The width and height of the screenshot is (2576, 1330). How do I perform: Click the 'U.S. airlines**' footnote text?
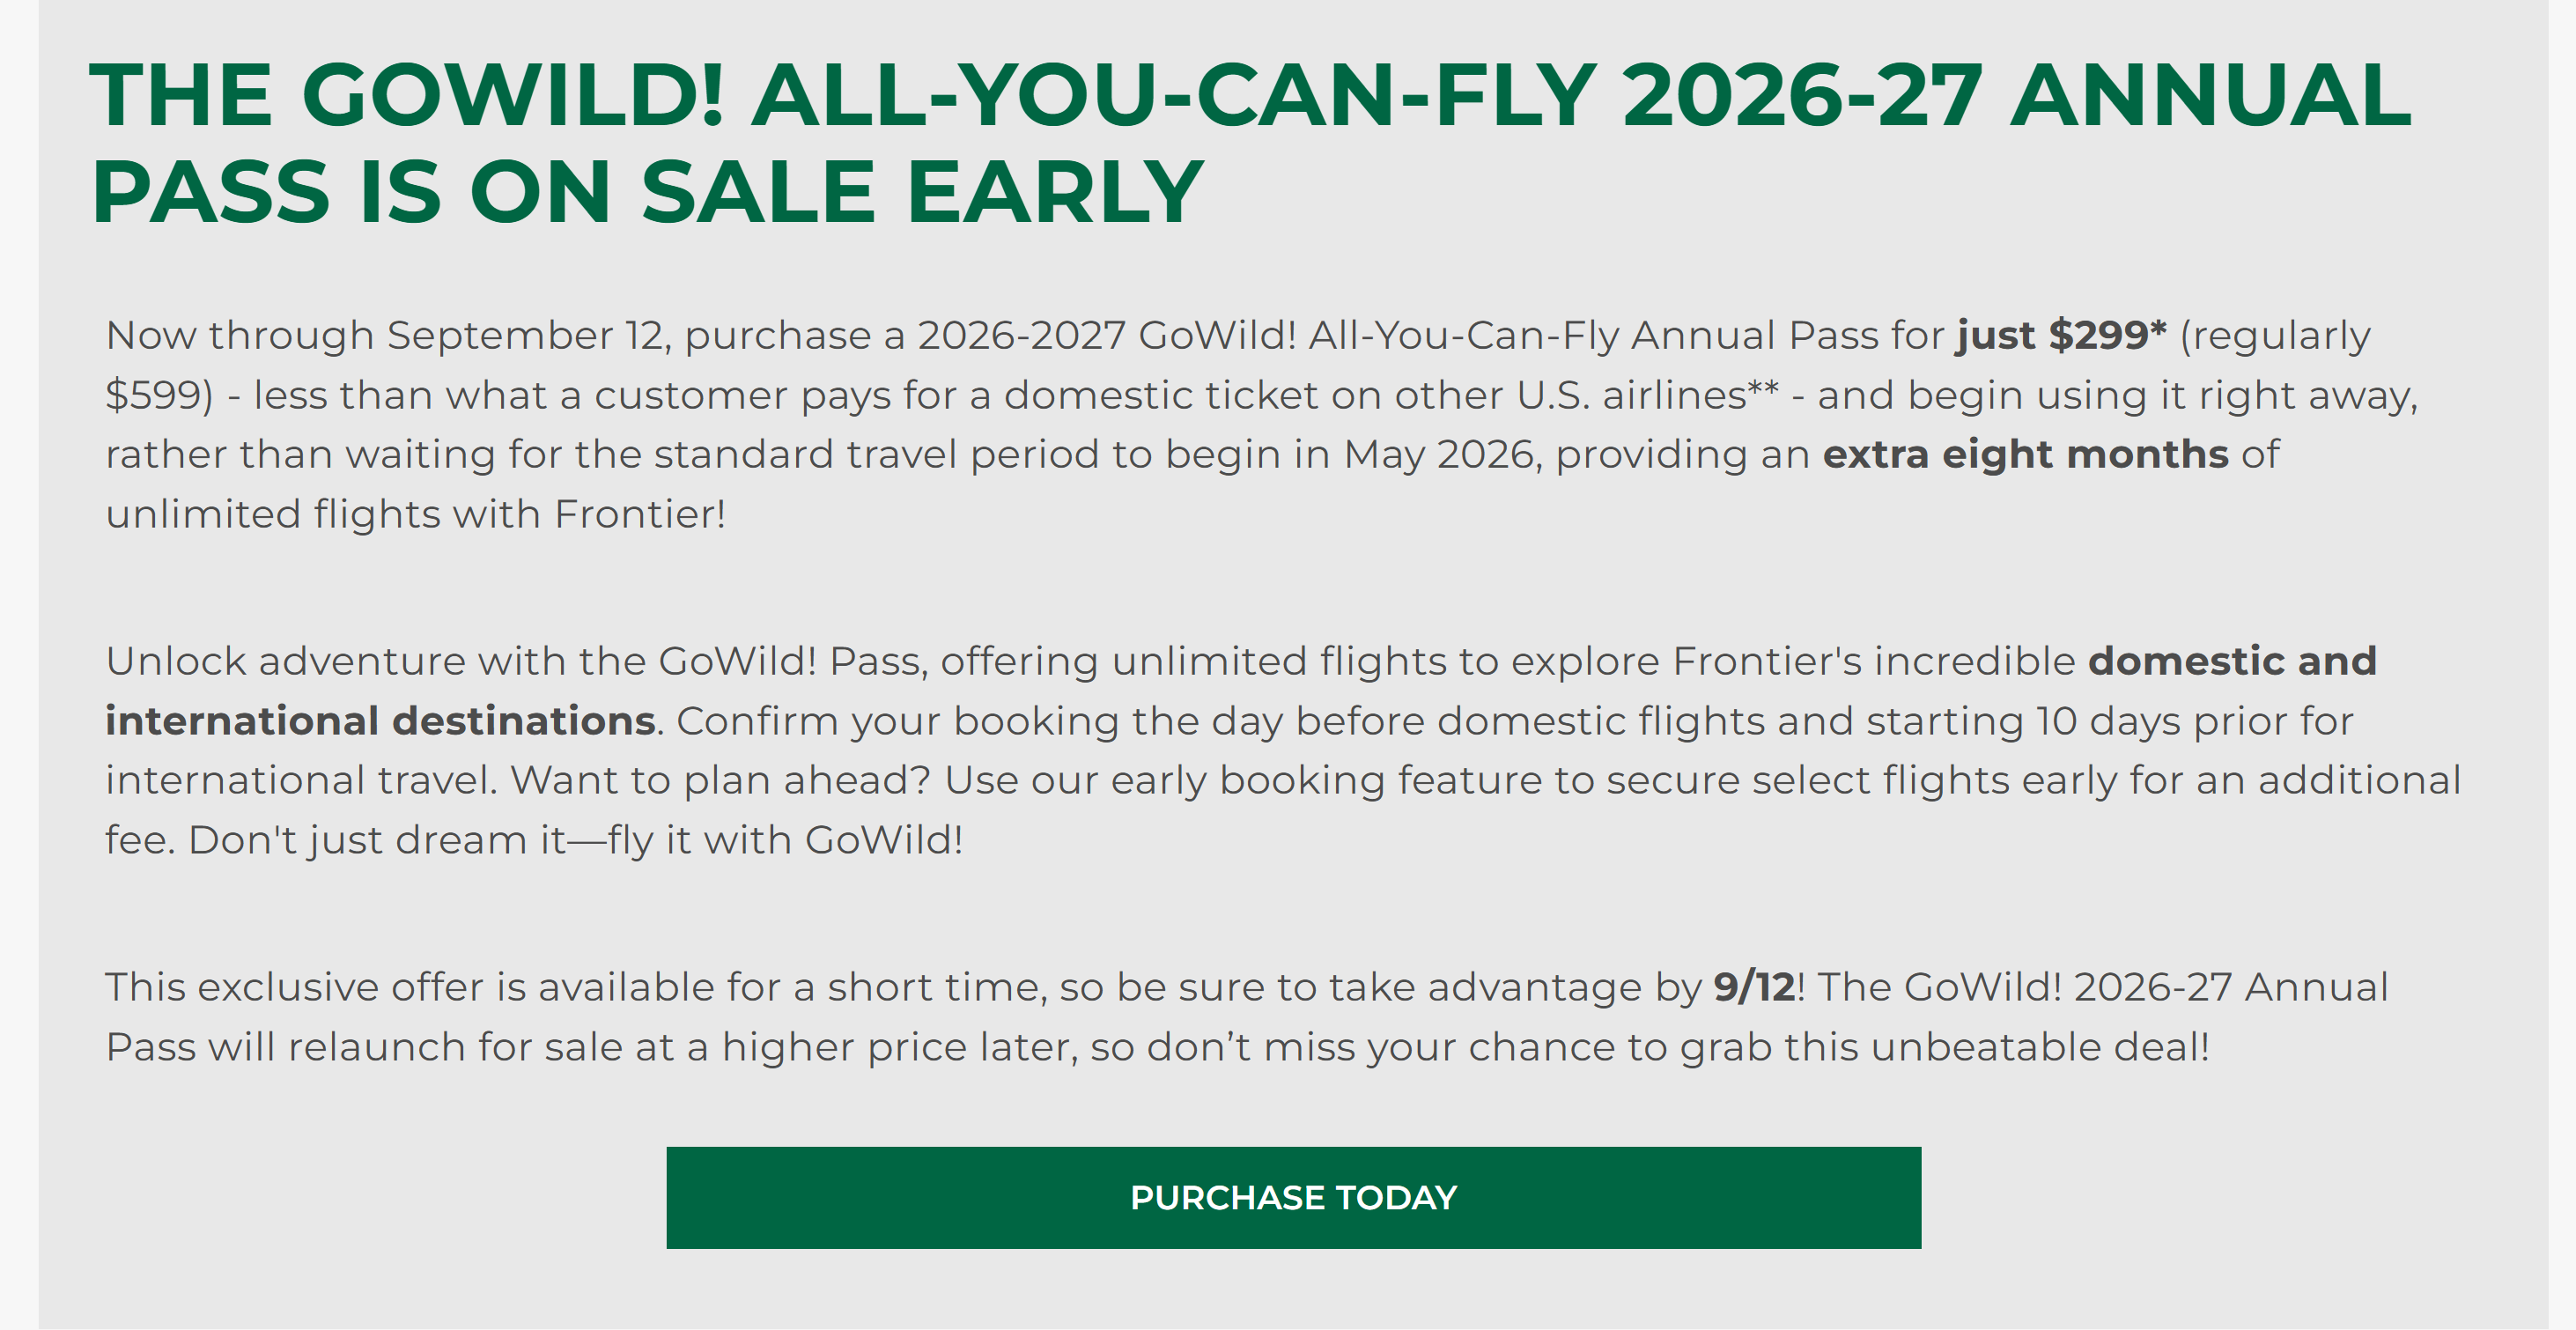1647,395
